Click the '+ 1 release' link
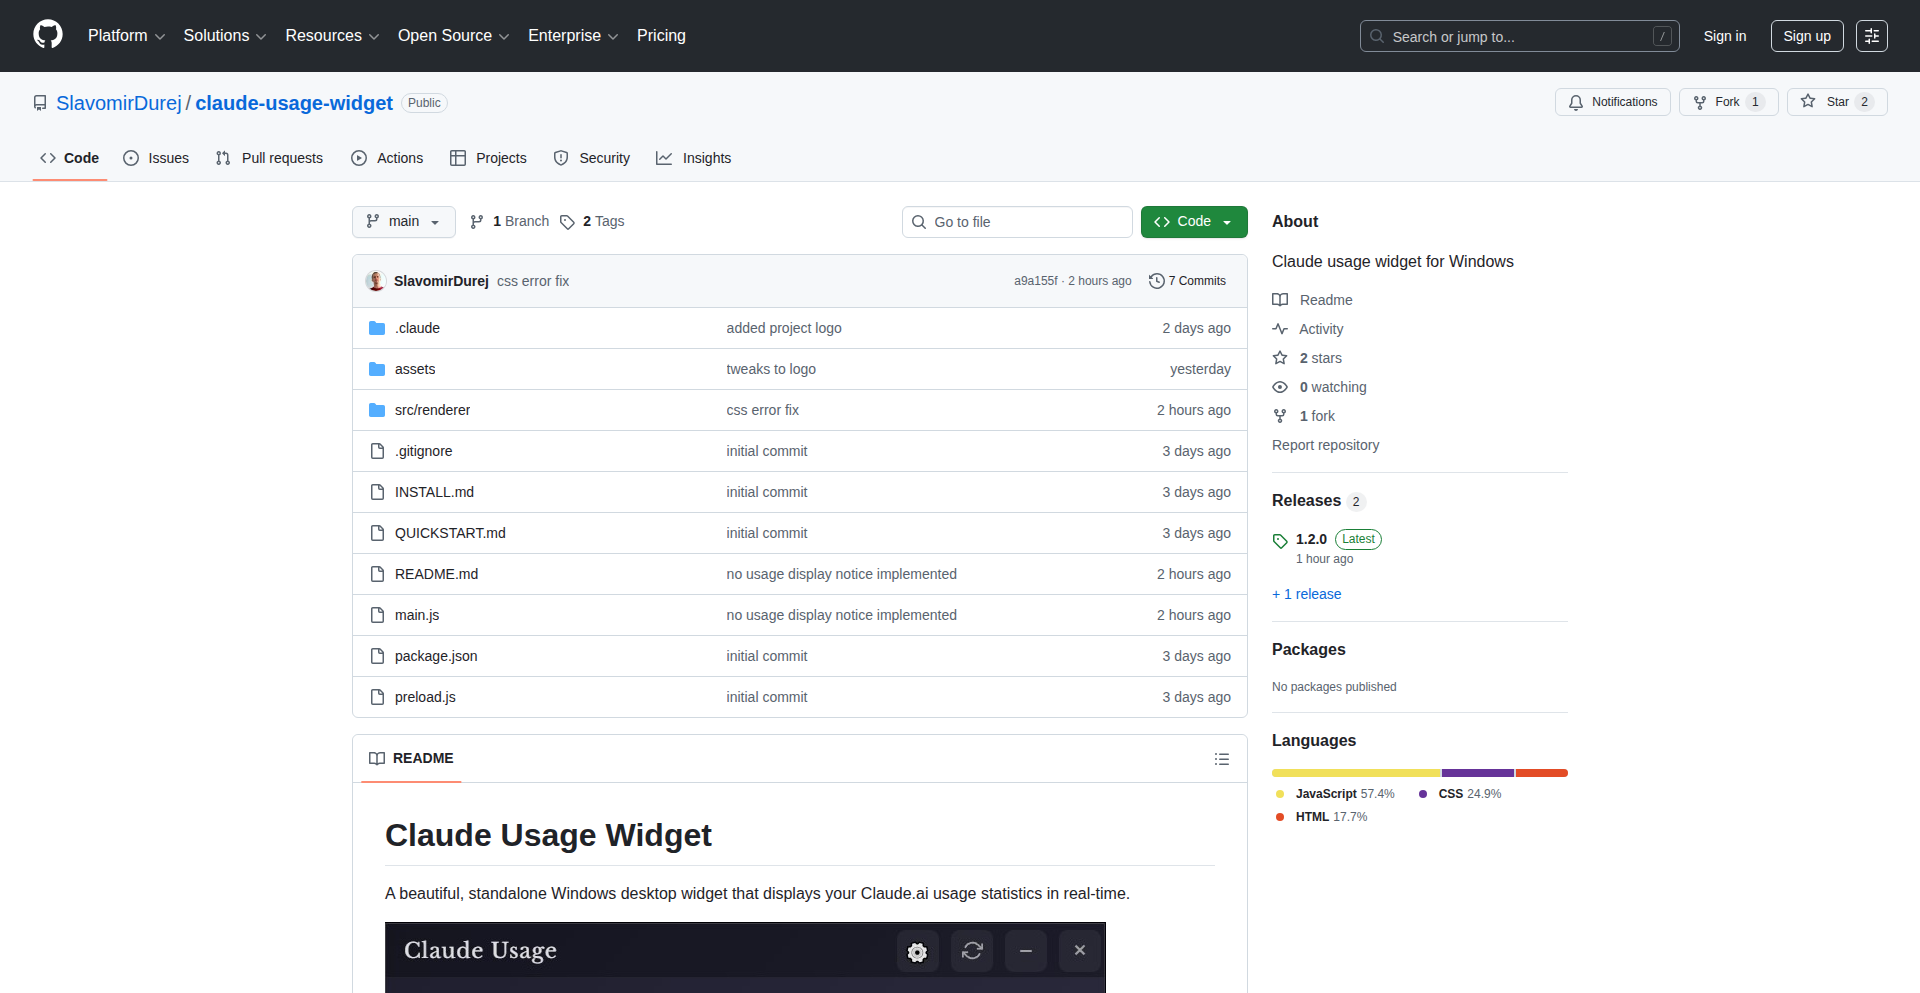This screenshot has width=1920, height=993. pyautogui.click(x=1306, y=594)
